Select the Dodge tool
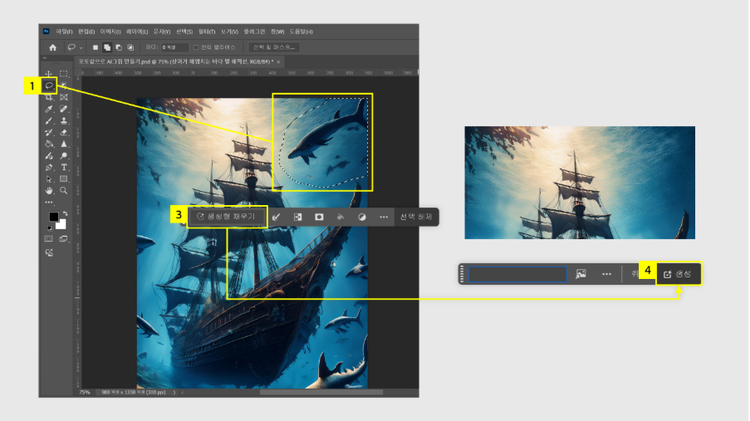Image resolution: width=750 pixels, height=421 pixels. [x=64, y=155]
